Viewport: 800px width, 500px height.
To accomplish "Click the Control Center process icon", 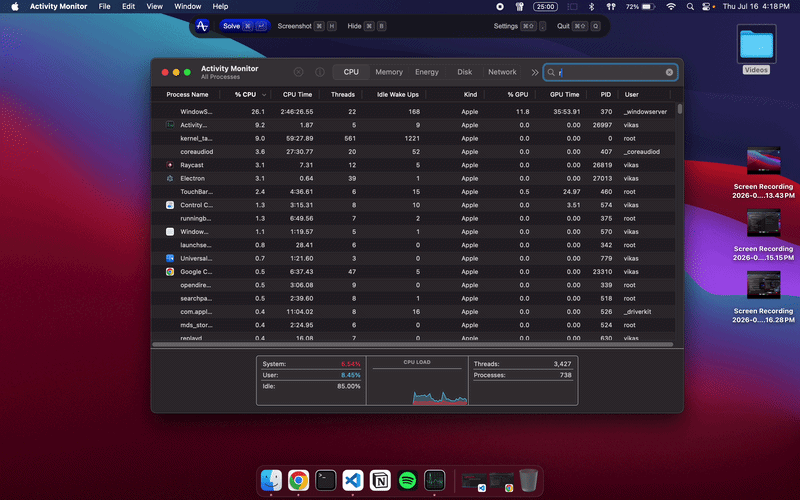I will [x=170, y=205].
